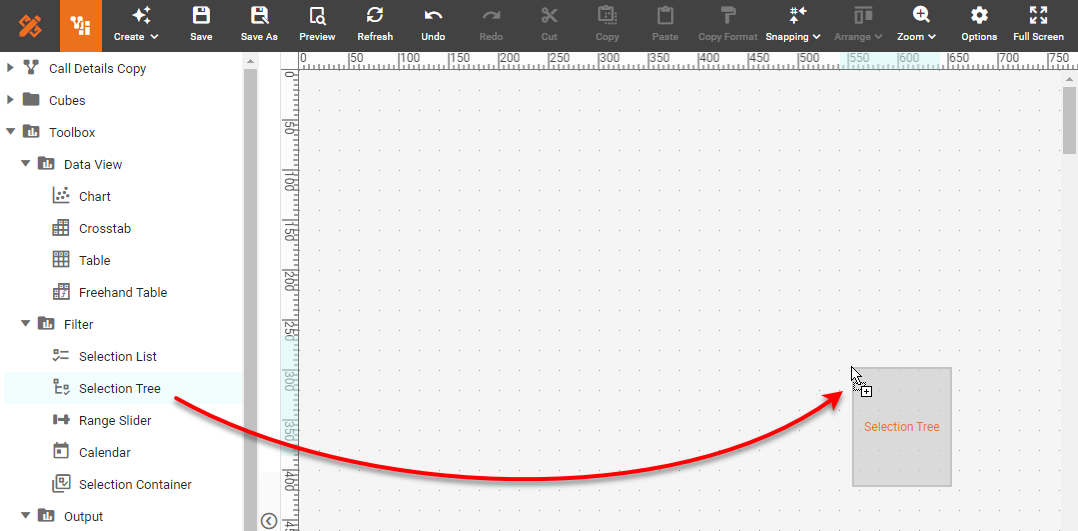The image size is (1078, 531).
Task: Click the canvas vertical scrollbar thumb
Action: pyautogui.click(x=1070, y=121)
